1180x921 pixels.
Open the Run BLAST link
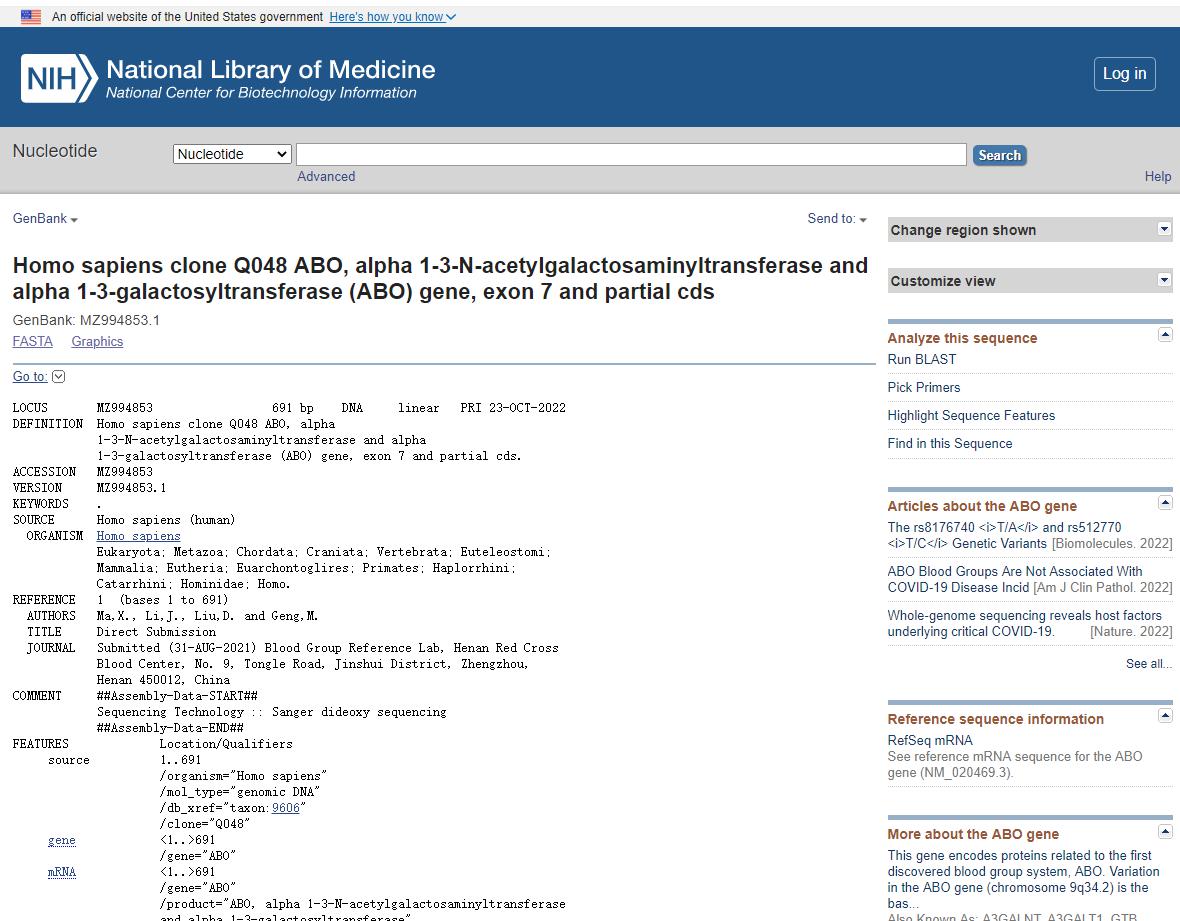click(x=921, y=359)
